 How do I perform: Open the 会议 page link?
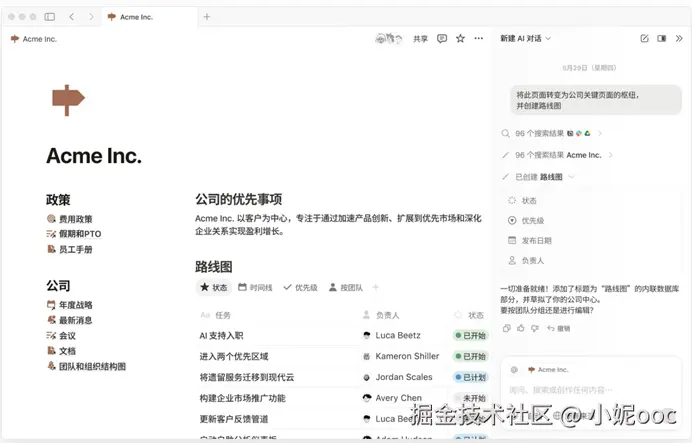coord(61,335)
